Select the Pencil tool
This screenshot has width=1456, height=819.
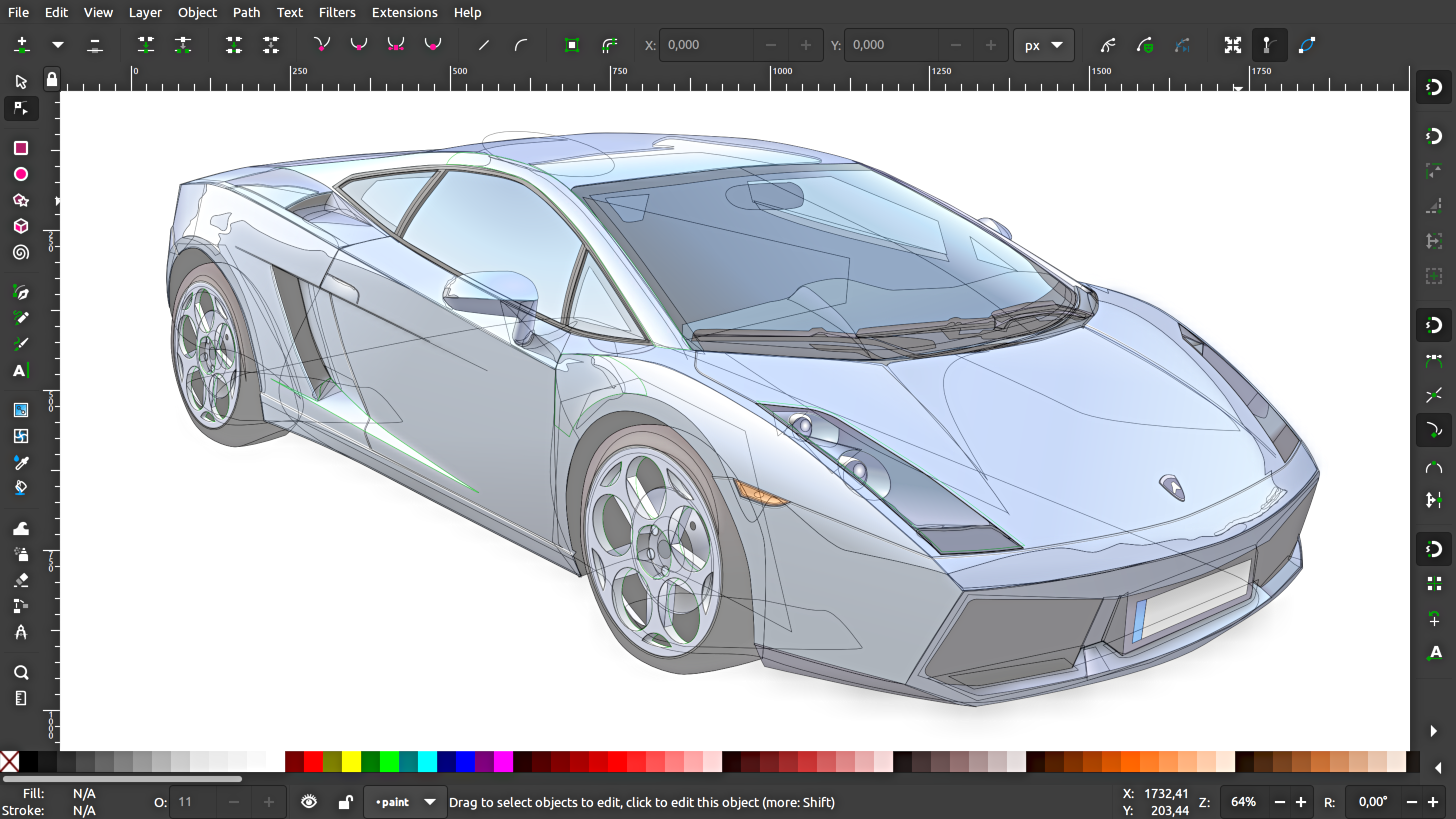21,318
